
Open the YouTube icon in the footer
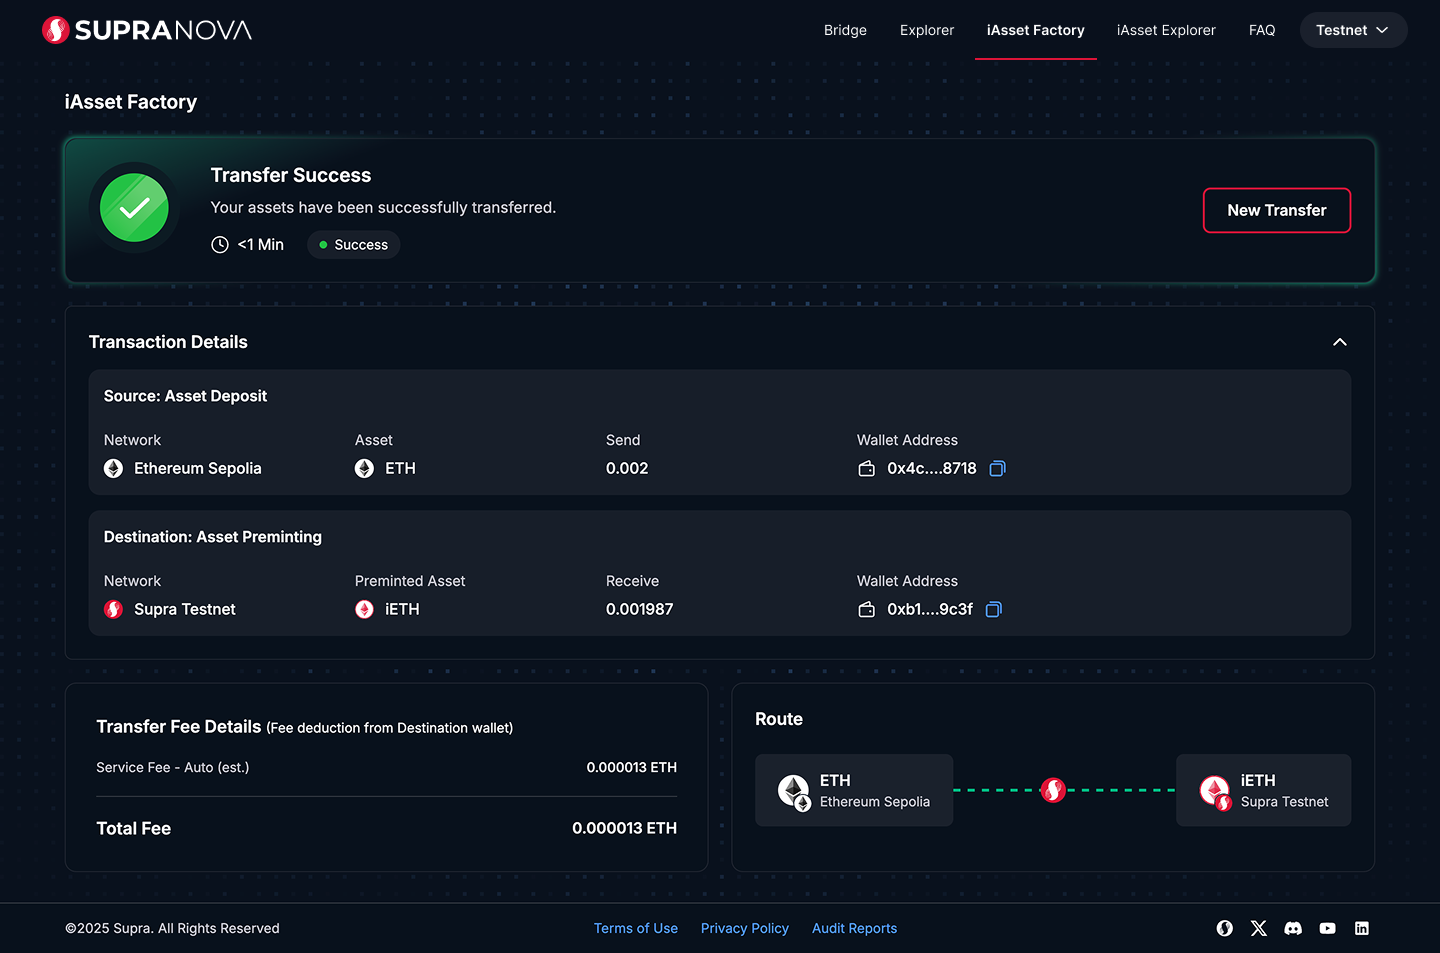click(1327, 928)
